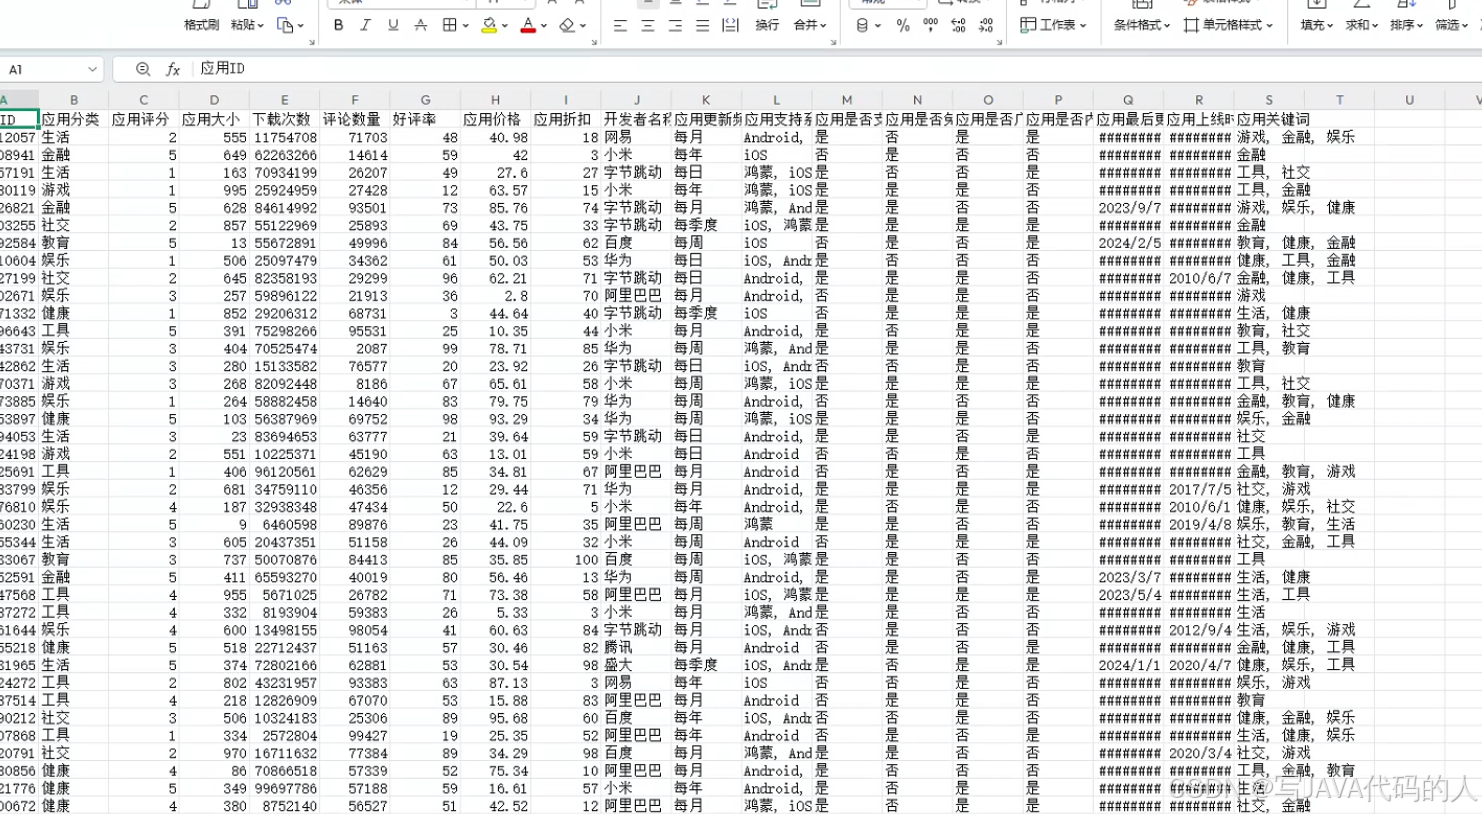The image size is (1482, 814).
Task: Expand the Name Box dropdown
Action: click(92, 69)
